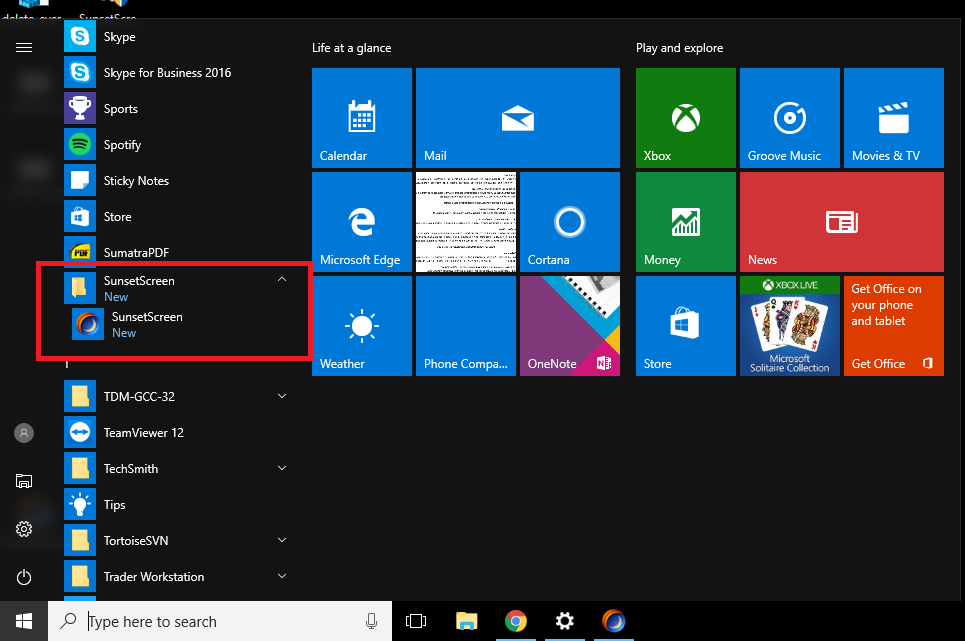Image resolution: width=965 pixels, height=641 pixels.
Task: Click the Windows Start button
Action: coord(24,621)
